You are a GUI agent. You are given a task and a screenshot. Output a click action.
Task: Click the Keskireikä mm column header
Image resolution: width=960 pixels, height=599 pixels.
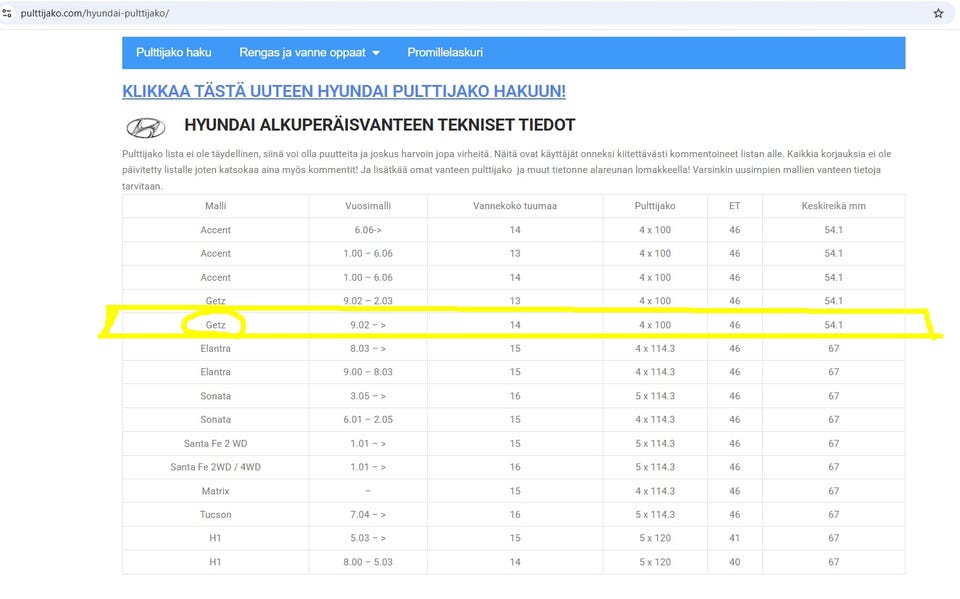click(x=833, y=206)
